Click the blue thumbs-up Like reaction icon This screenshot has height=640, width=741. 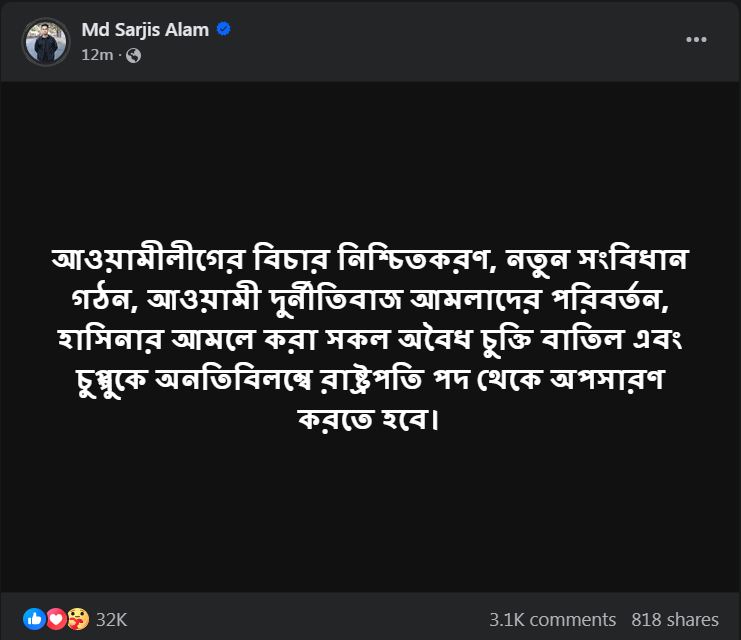click(x=34, y=619)
